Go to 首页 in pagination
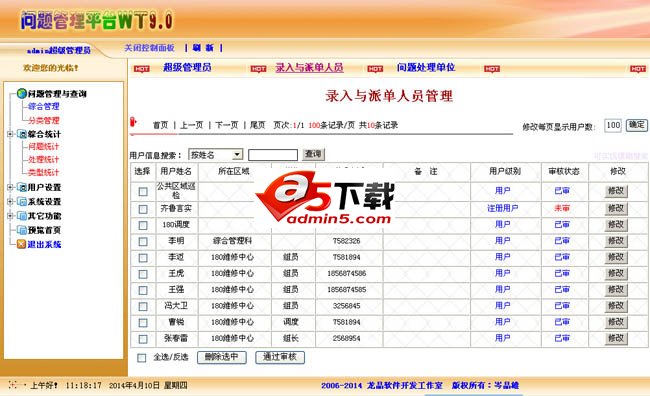 point(160,125)
